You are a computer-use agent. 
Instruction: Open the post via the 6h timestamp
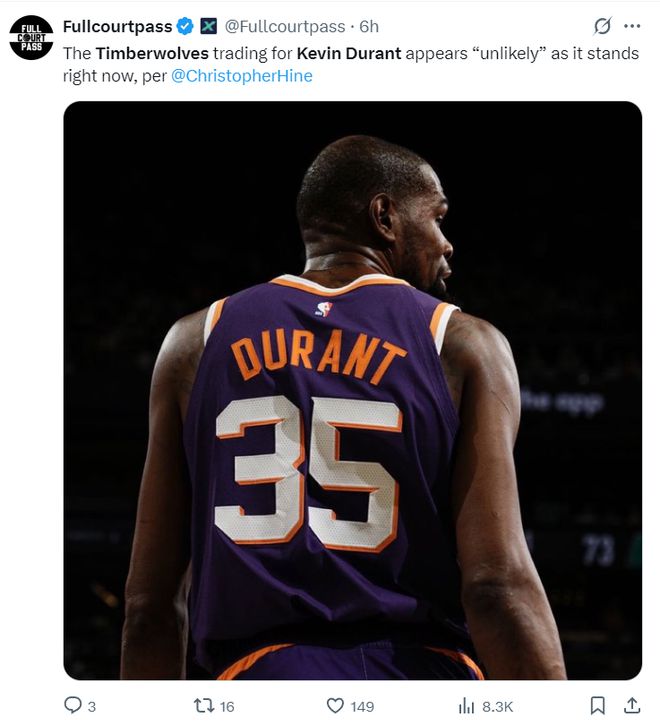tap(369, 26)
